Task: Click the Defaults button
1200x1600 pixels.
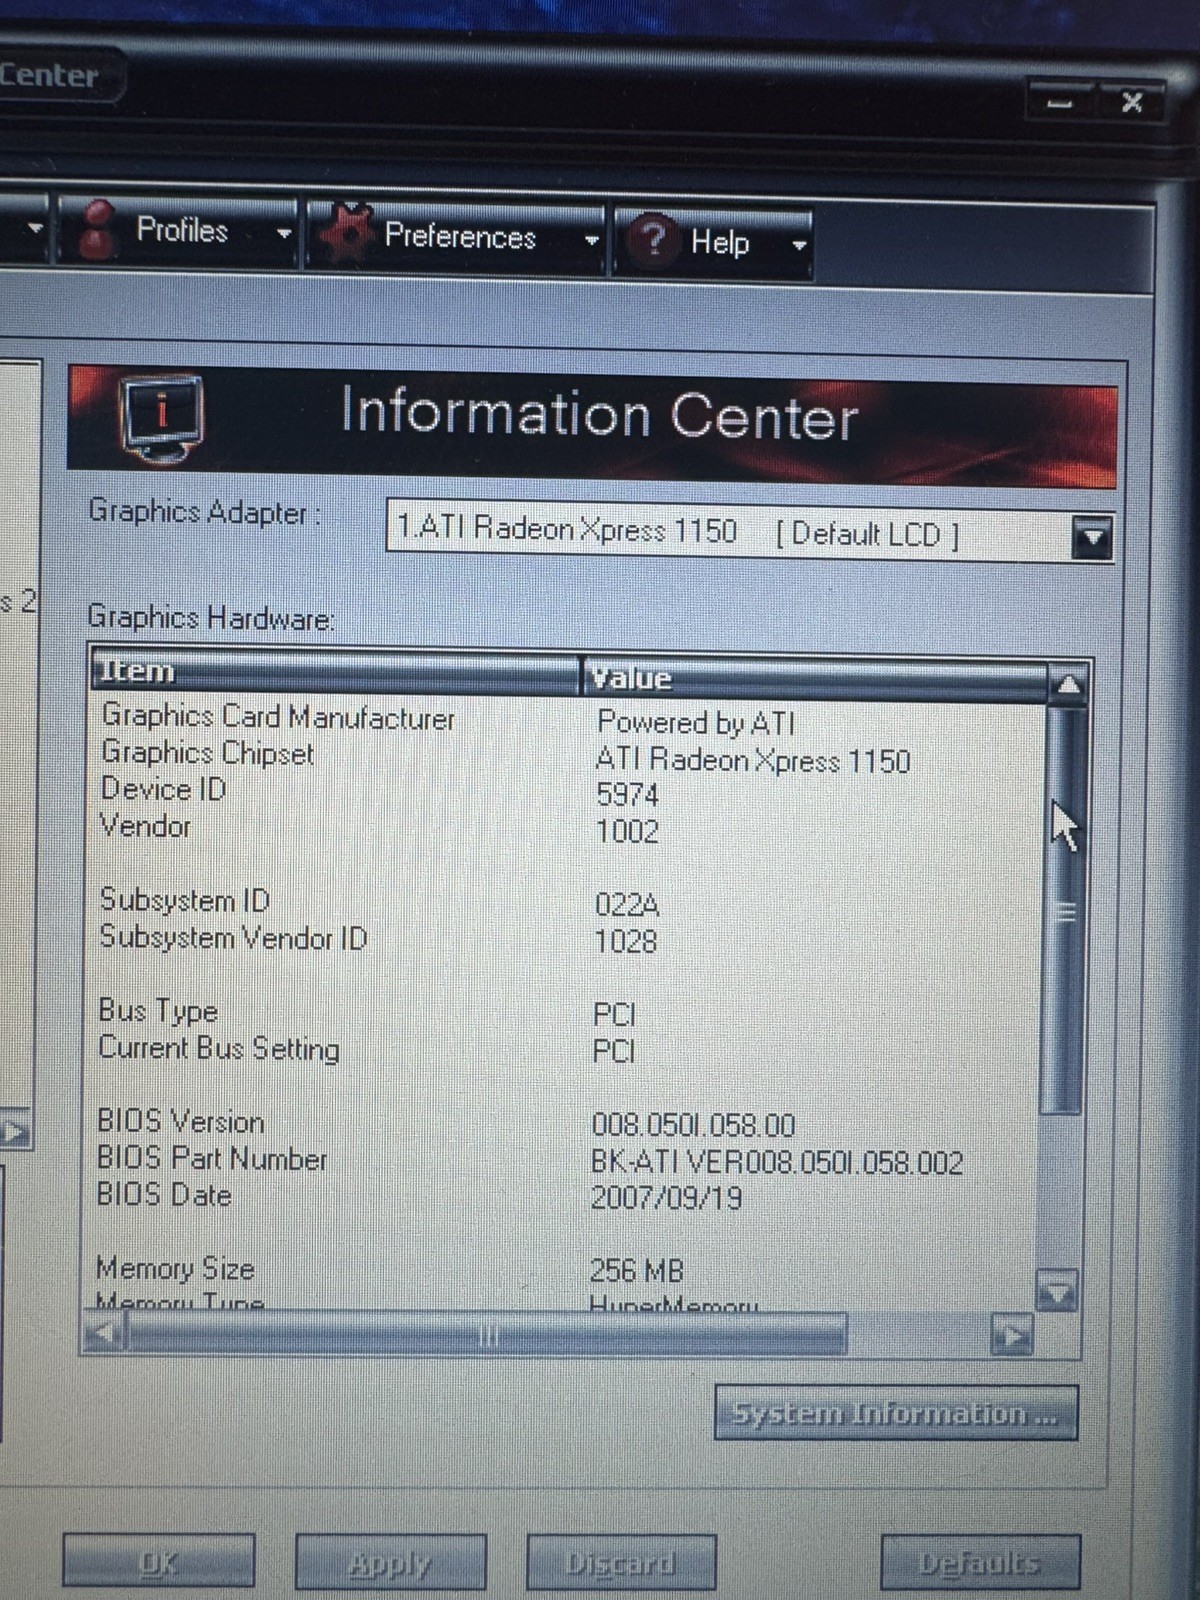Action: tap(980, 1562)
